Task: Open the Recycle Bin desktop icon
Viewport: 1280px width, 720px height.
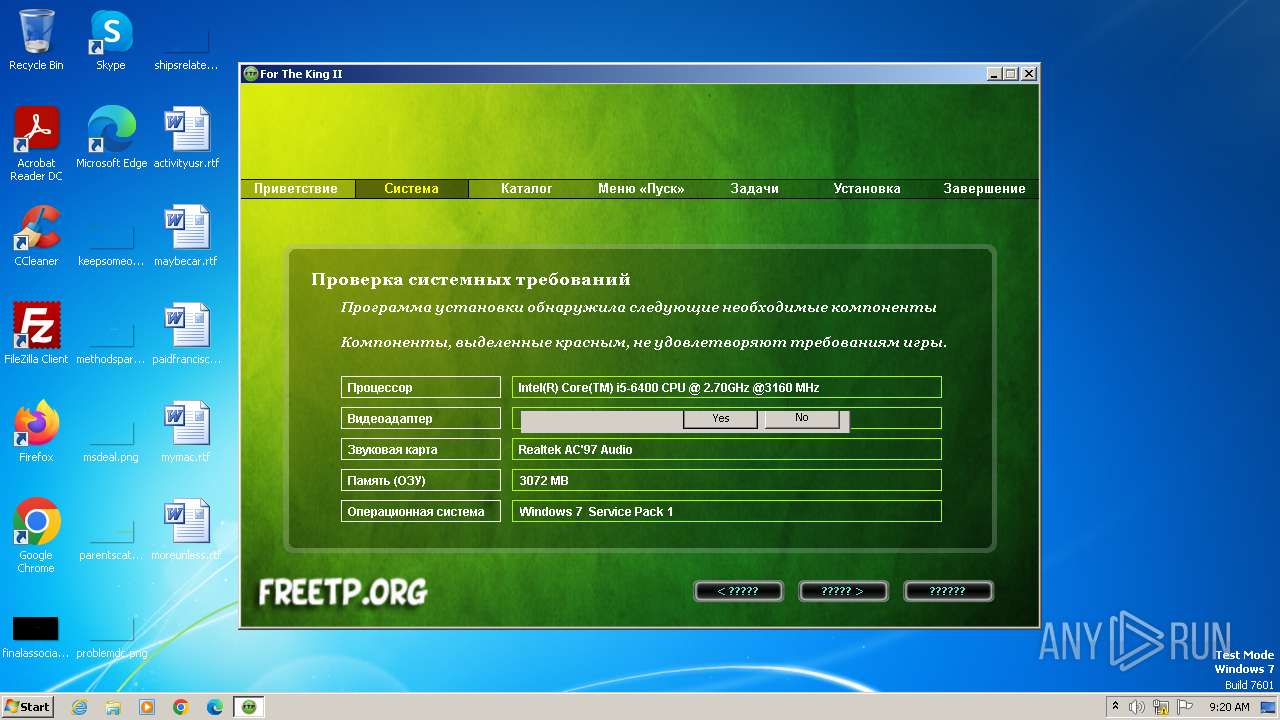Action: coord(36,40)
